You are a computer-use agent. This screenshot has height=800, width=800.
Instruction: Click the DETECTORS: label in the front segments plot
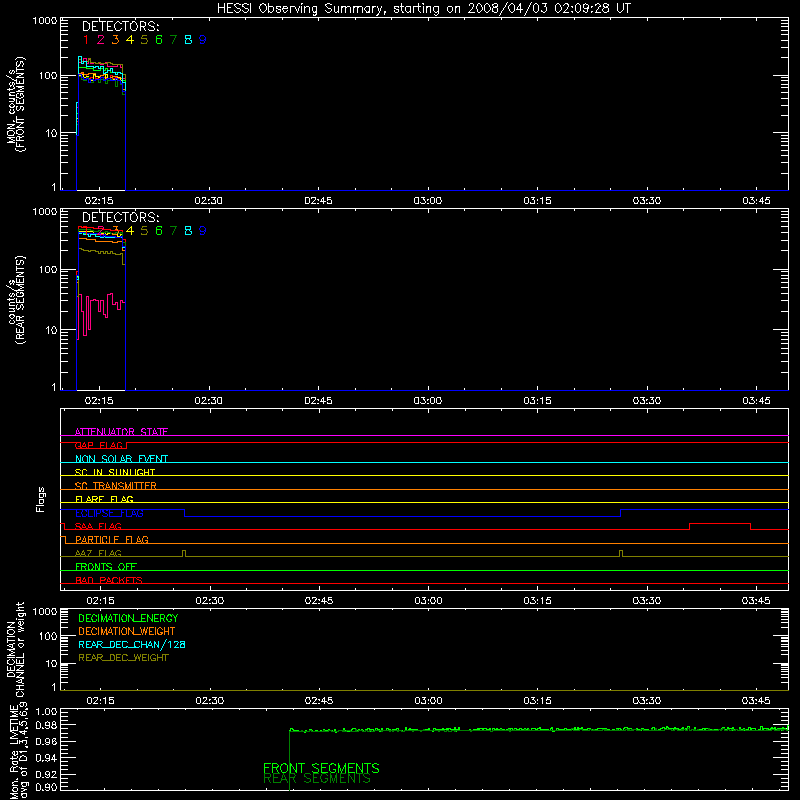point(120,26)
